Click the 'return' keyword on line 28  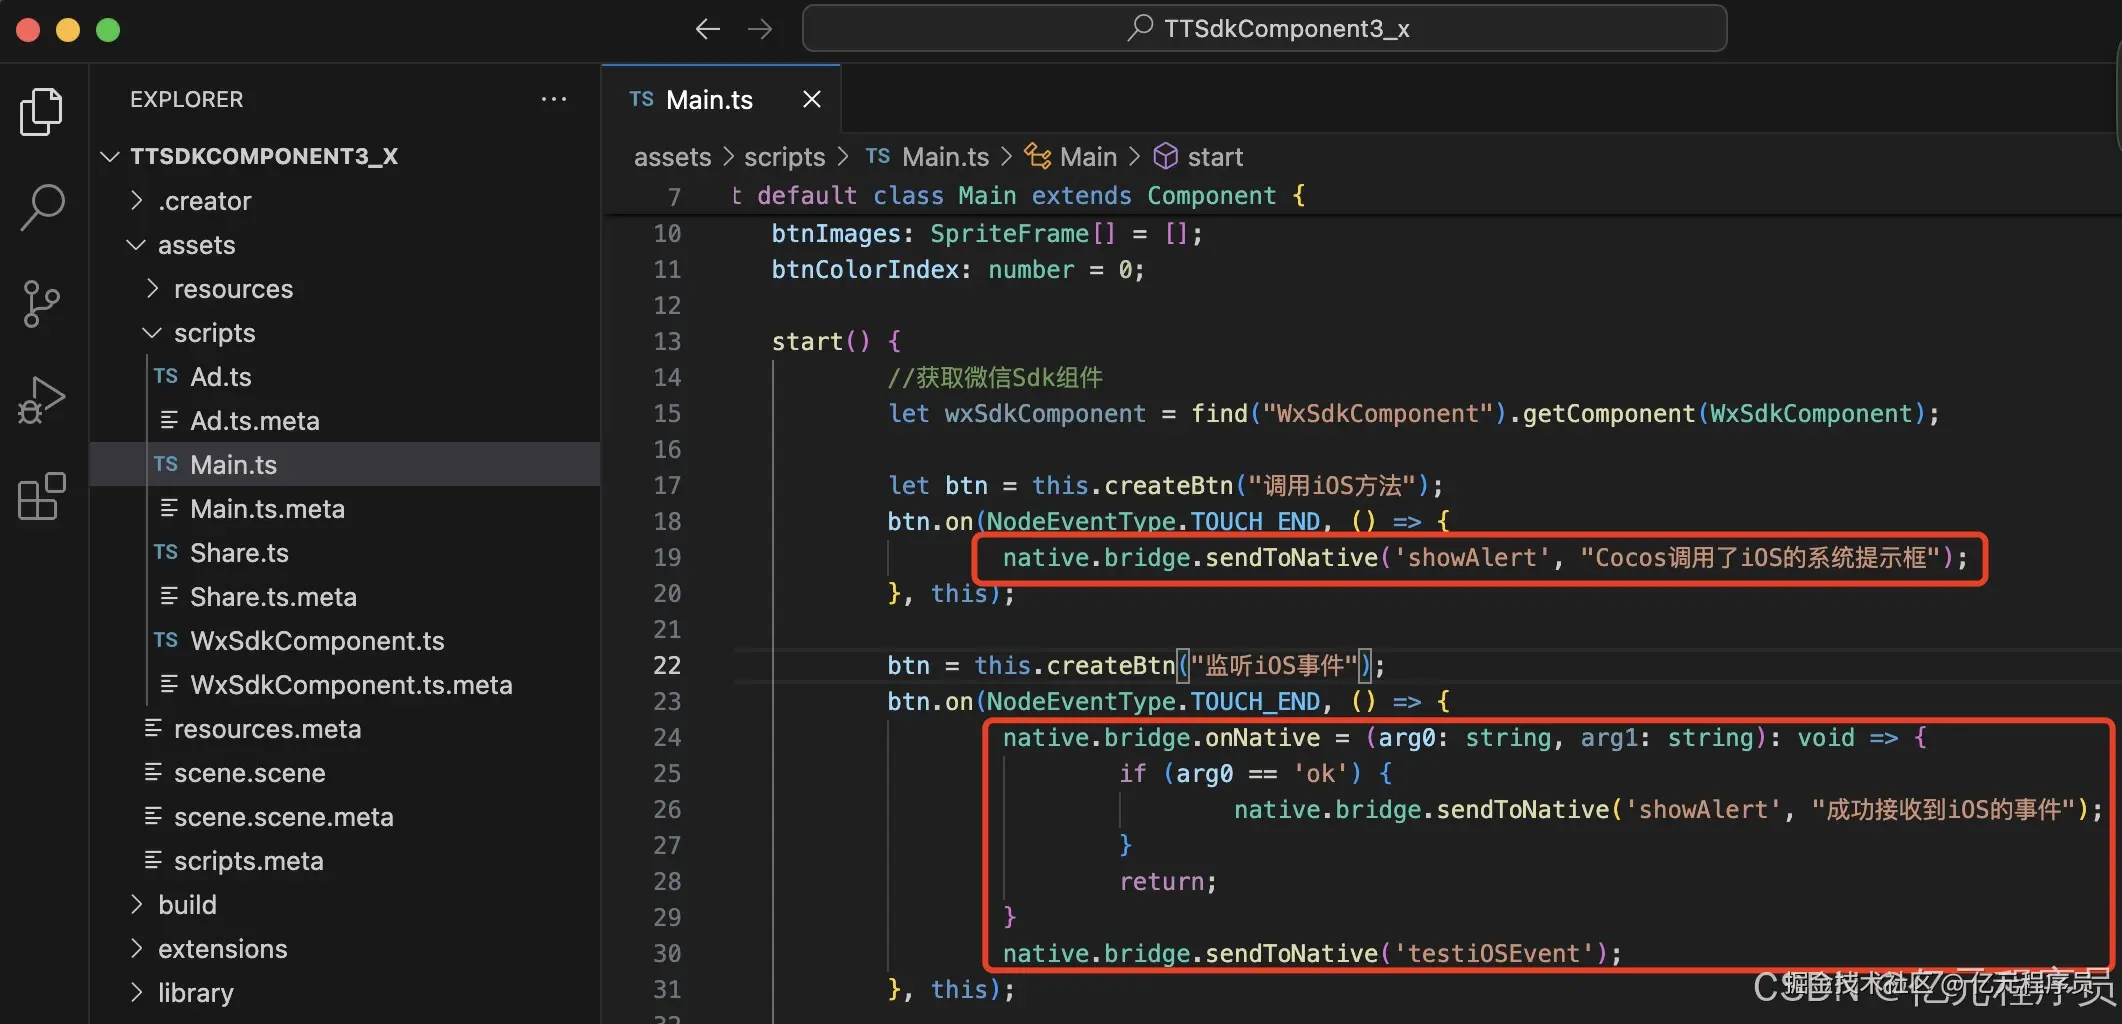tap(1161, 881)
